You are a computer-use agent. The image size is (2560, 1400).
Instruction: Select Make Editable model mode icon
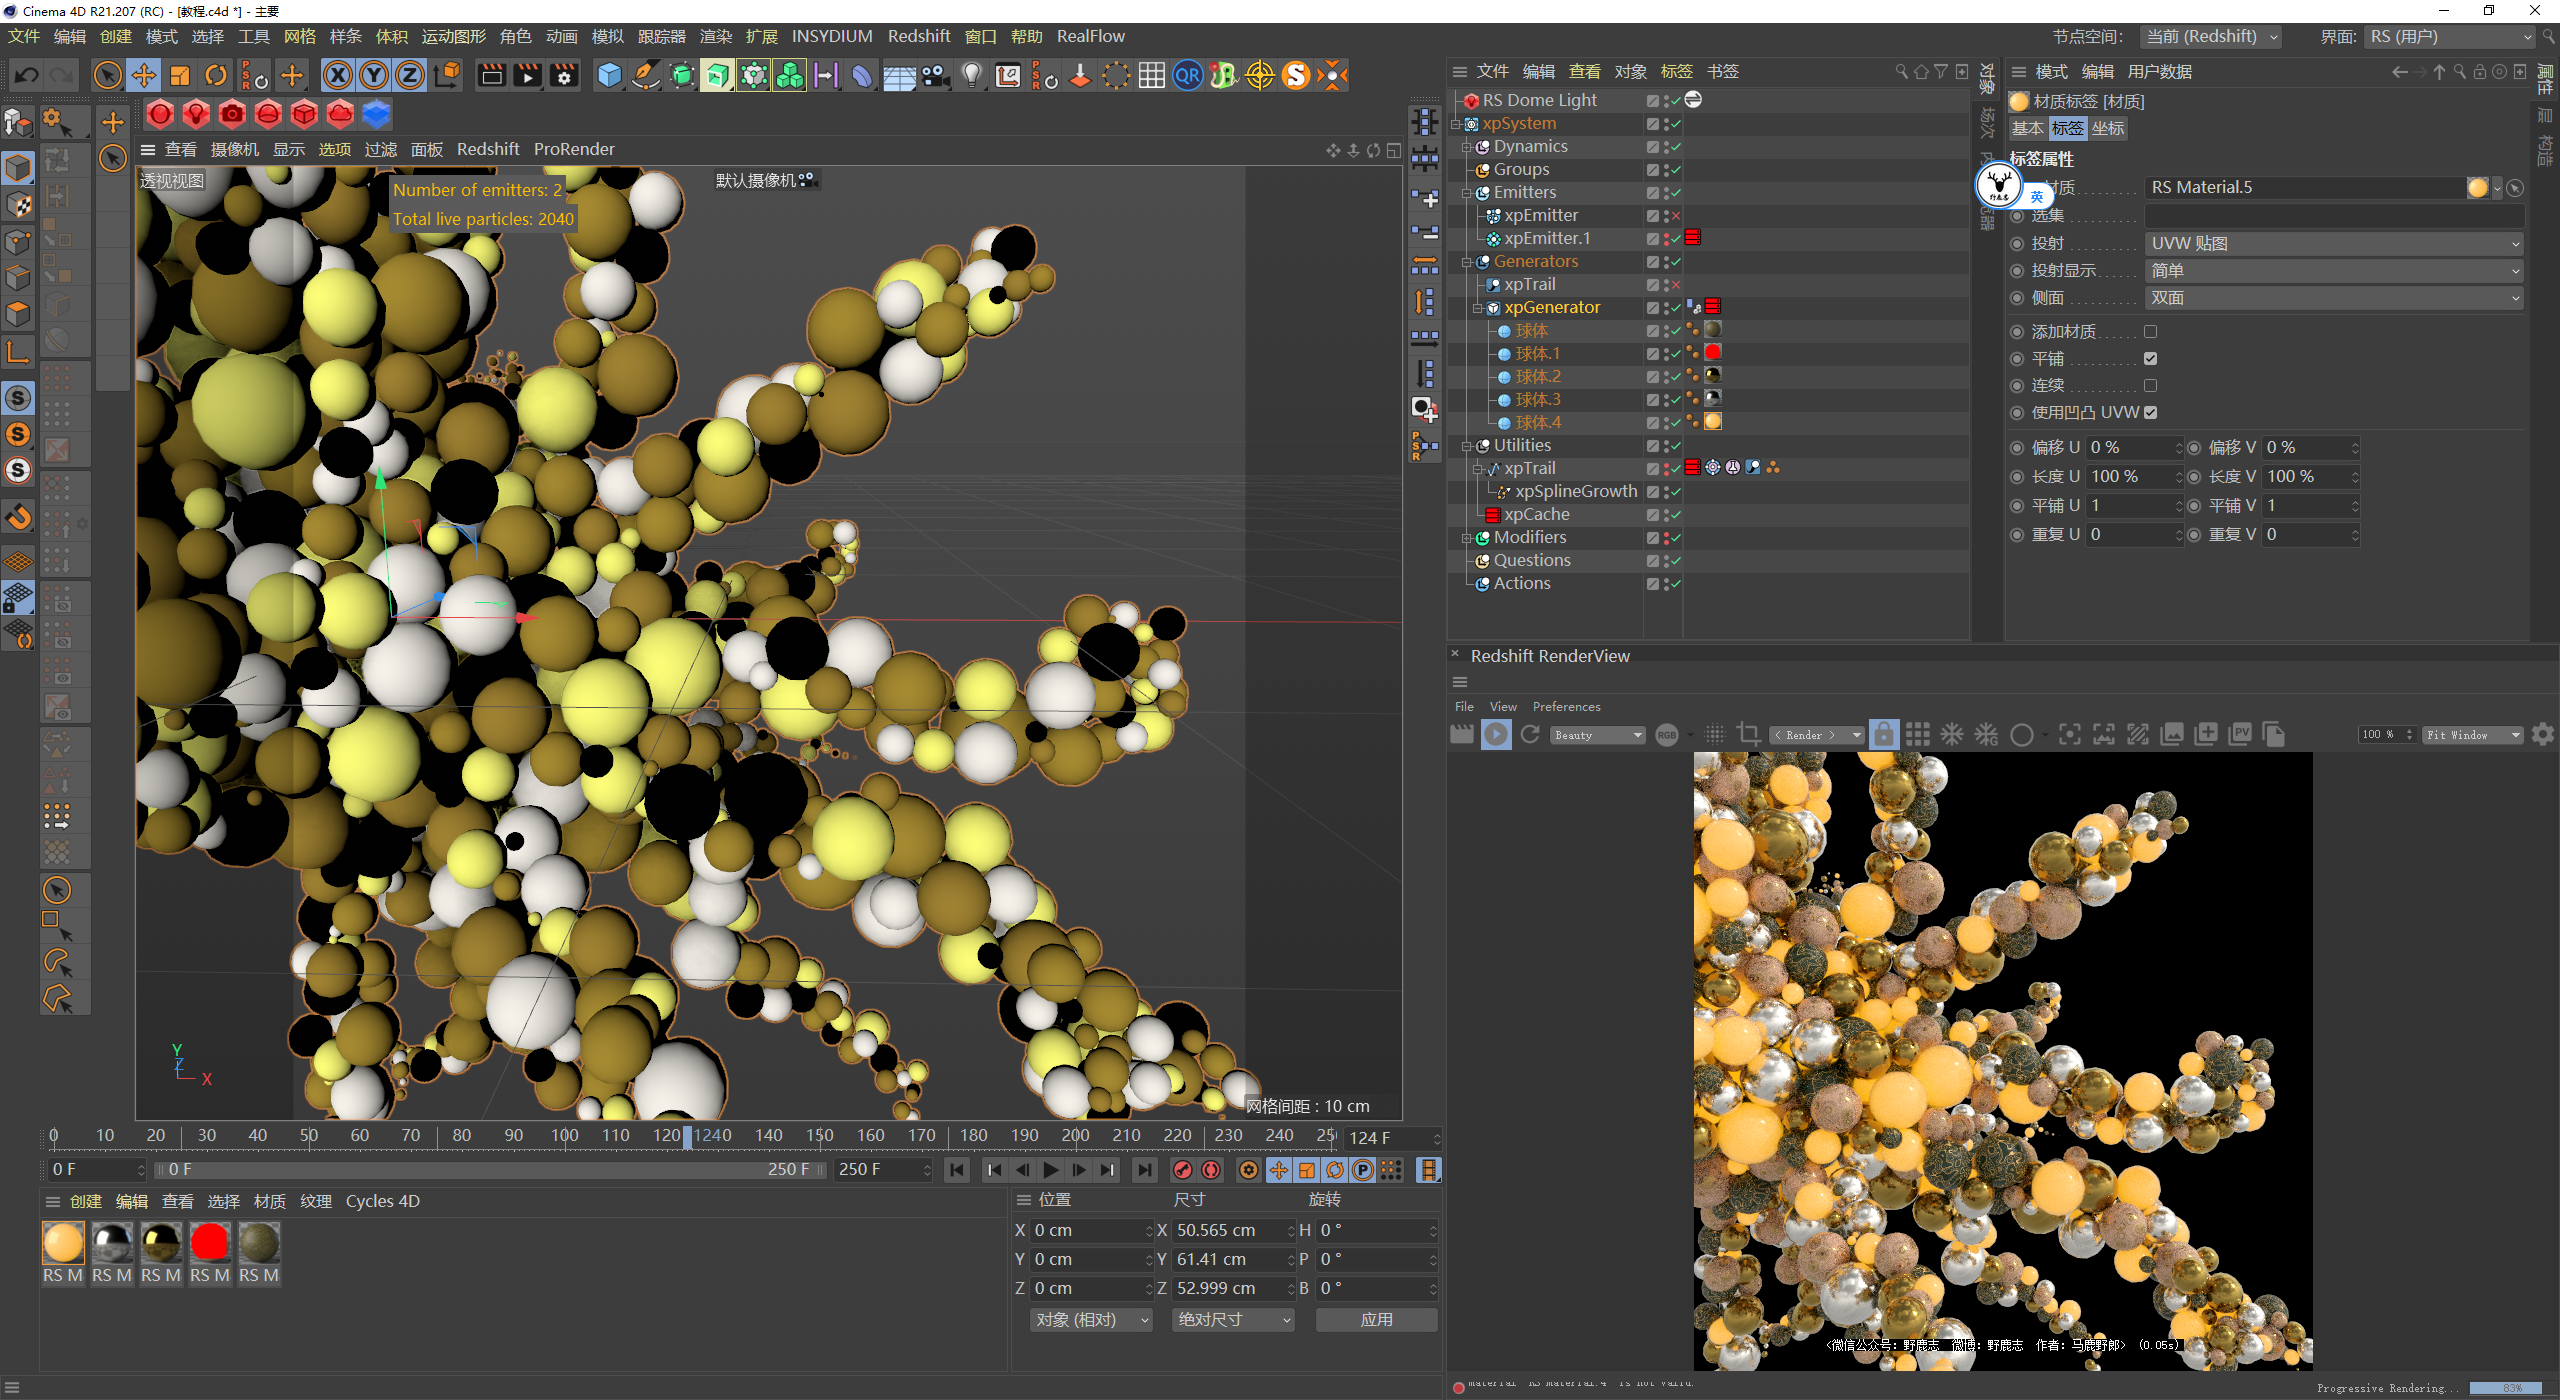click(x=18, y=123)
